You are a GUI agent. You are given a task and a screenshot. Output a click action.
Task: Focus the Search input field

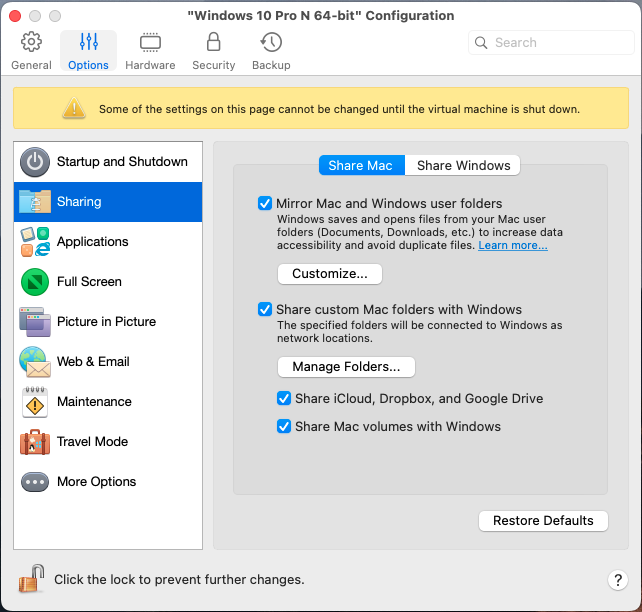pyautogui.click(x=551, y=43)
